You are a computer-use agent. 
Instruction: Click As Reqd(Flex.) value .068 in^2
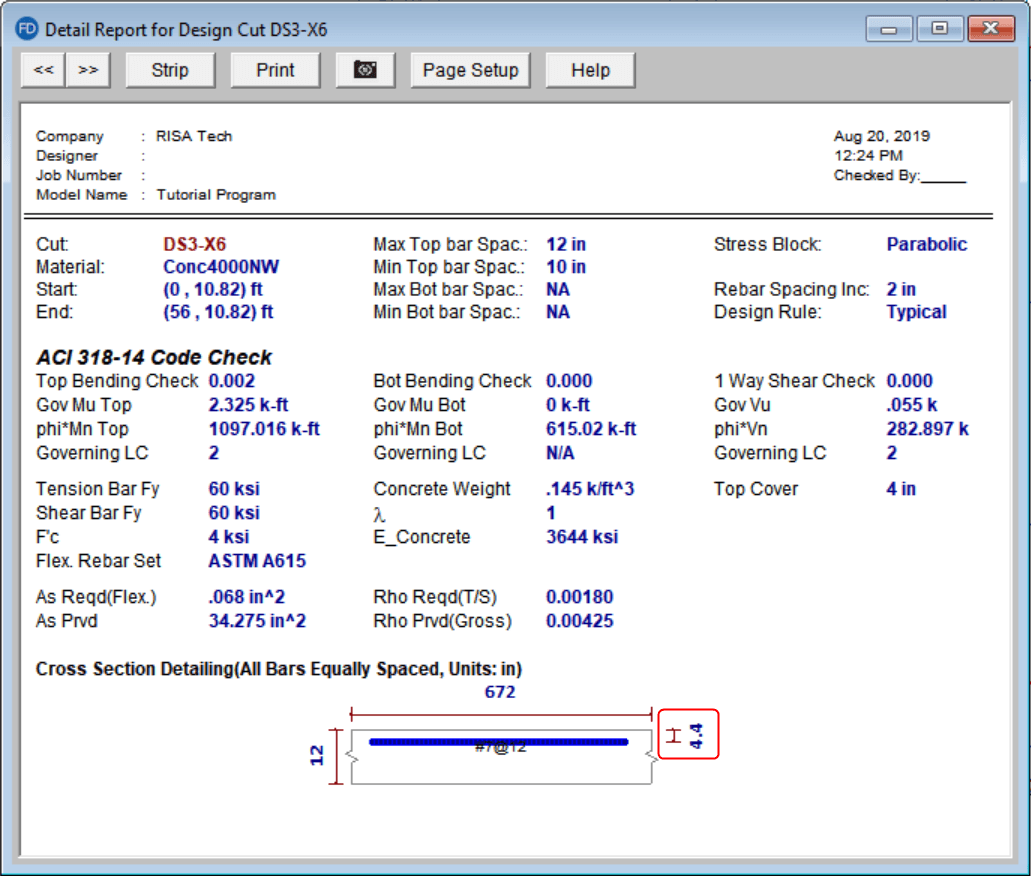point(247,596)
